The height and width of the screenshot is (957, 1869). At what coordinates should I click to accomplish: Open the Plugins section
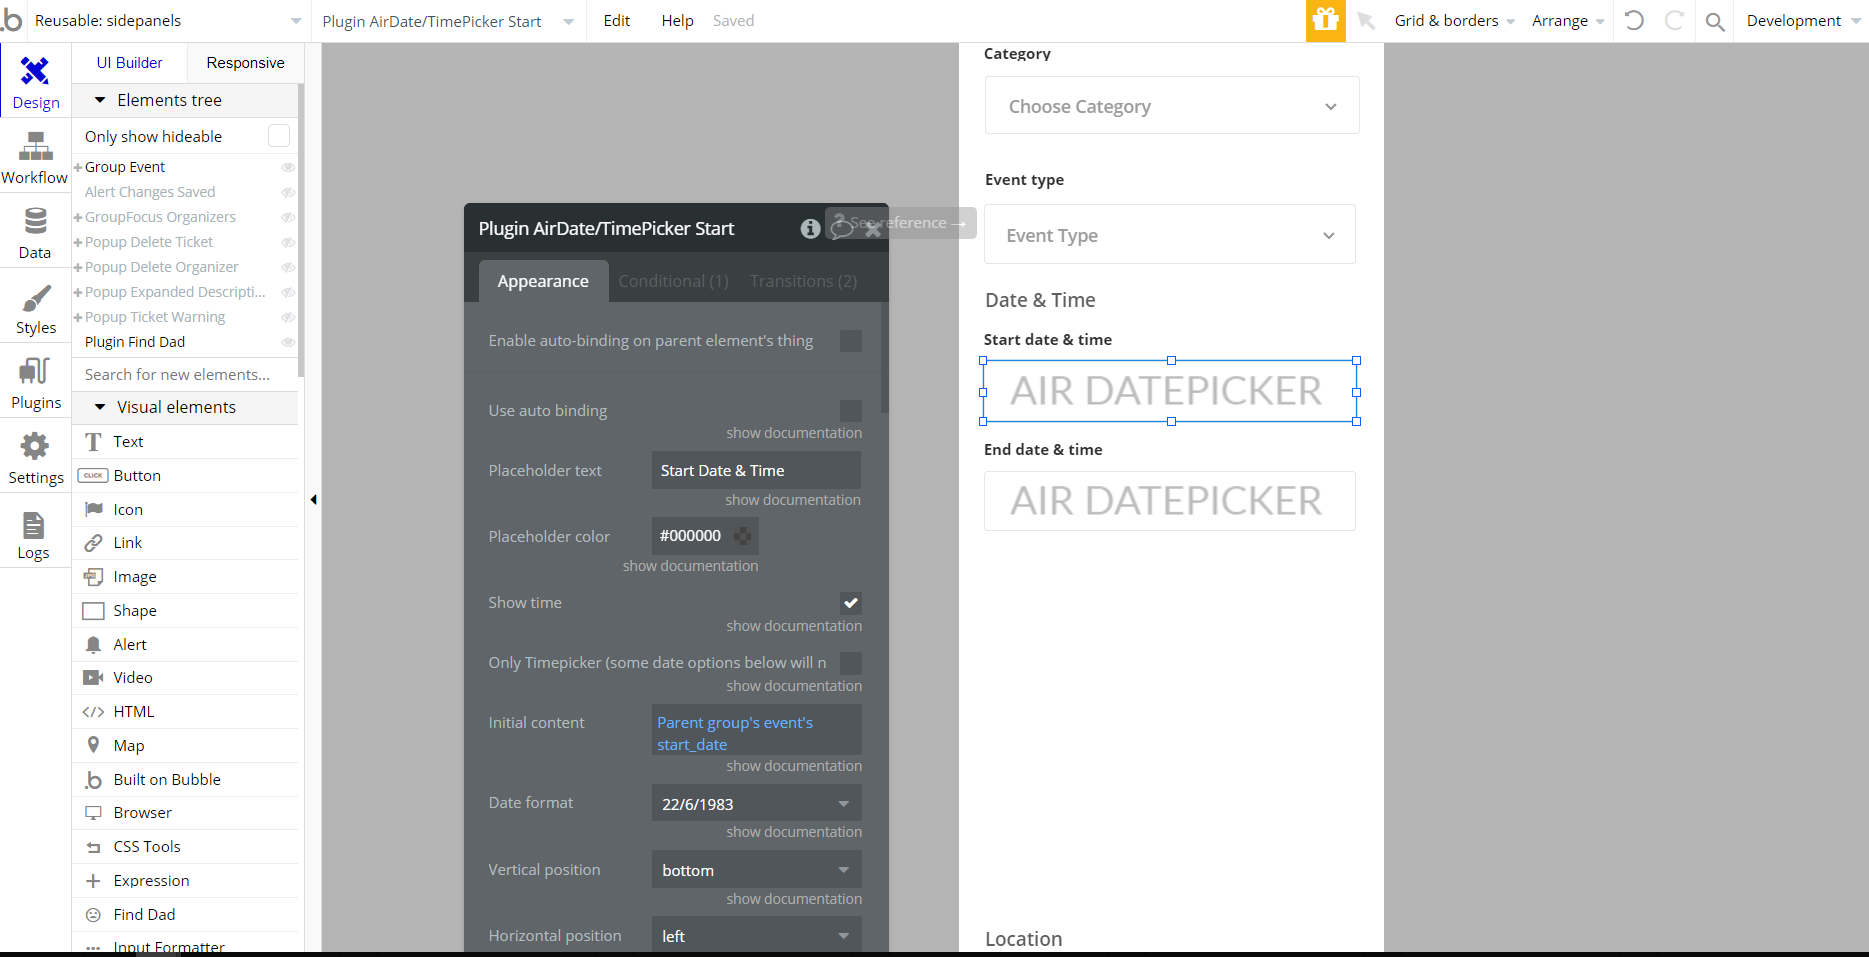point(35,384)
